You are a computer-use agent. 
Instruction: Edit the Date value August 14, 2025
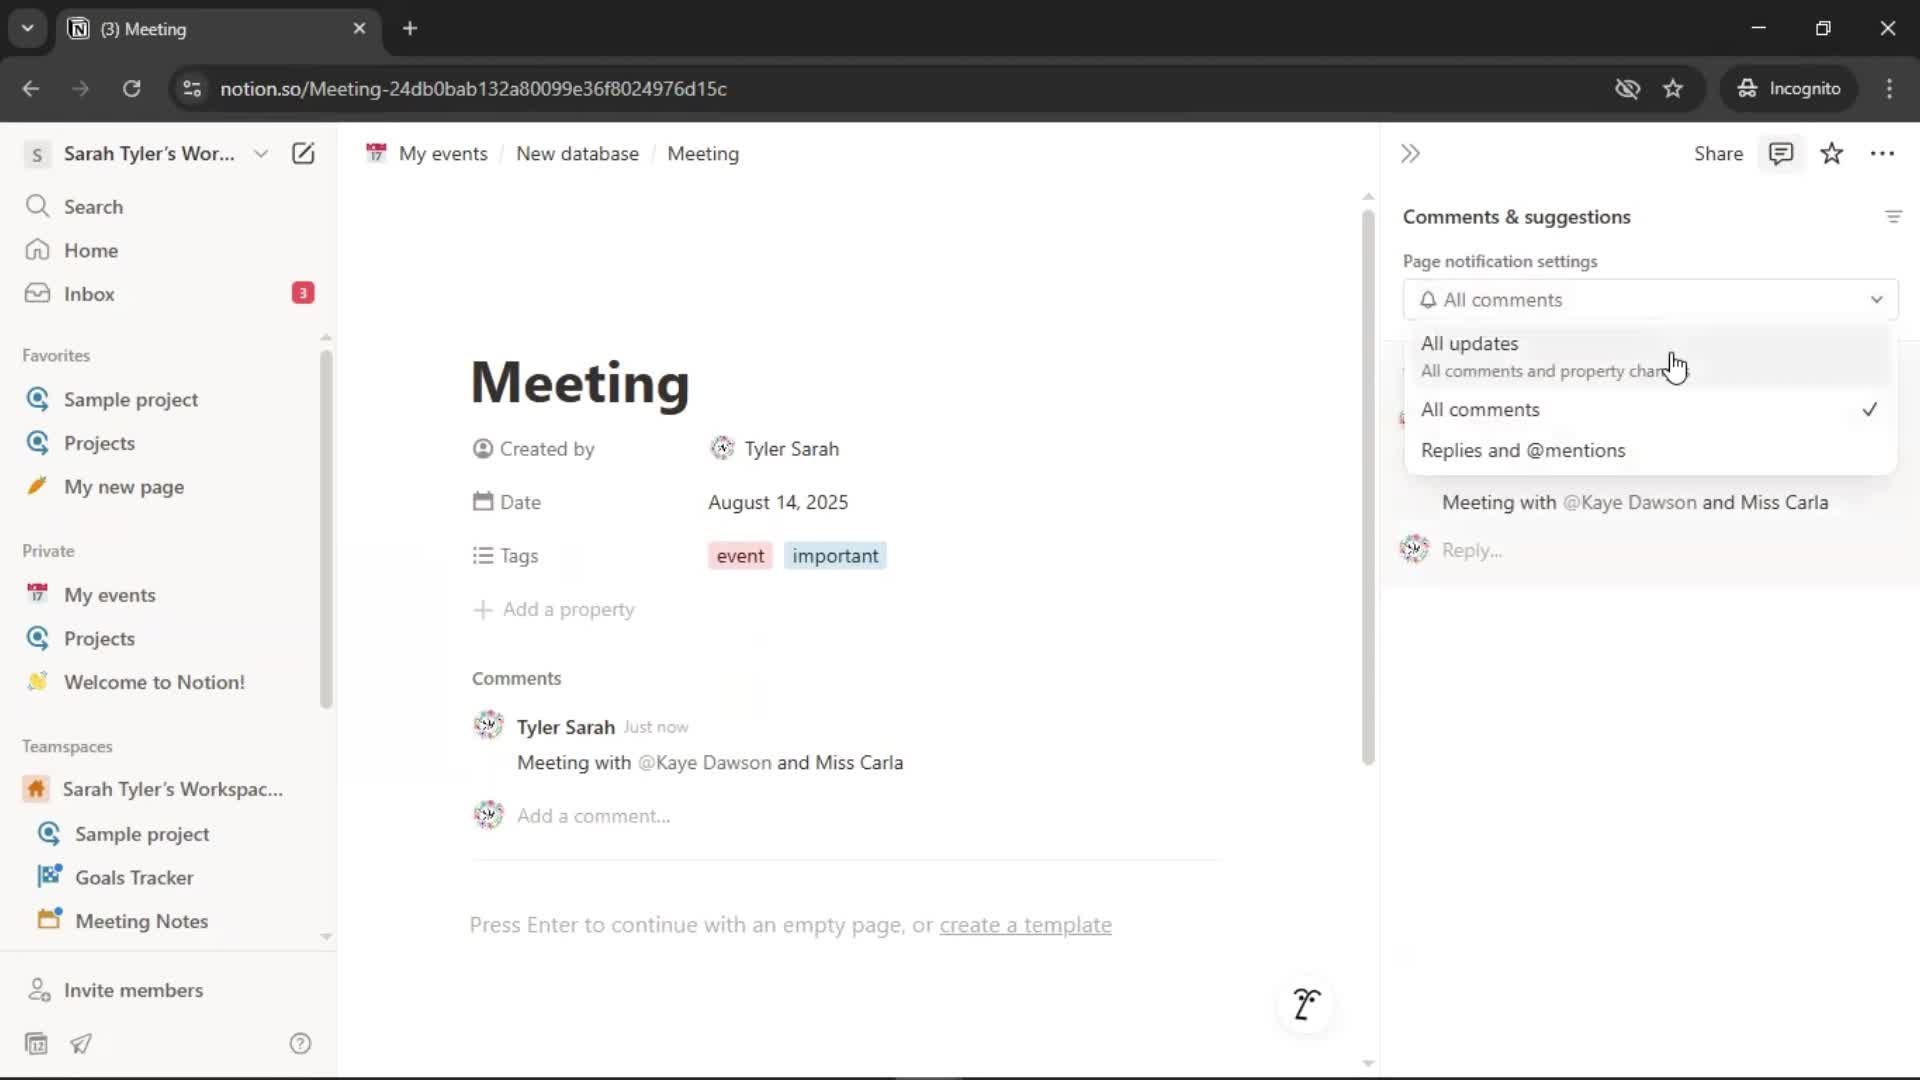(778, 502)
